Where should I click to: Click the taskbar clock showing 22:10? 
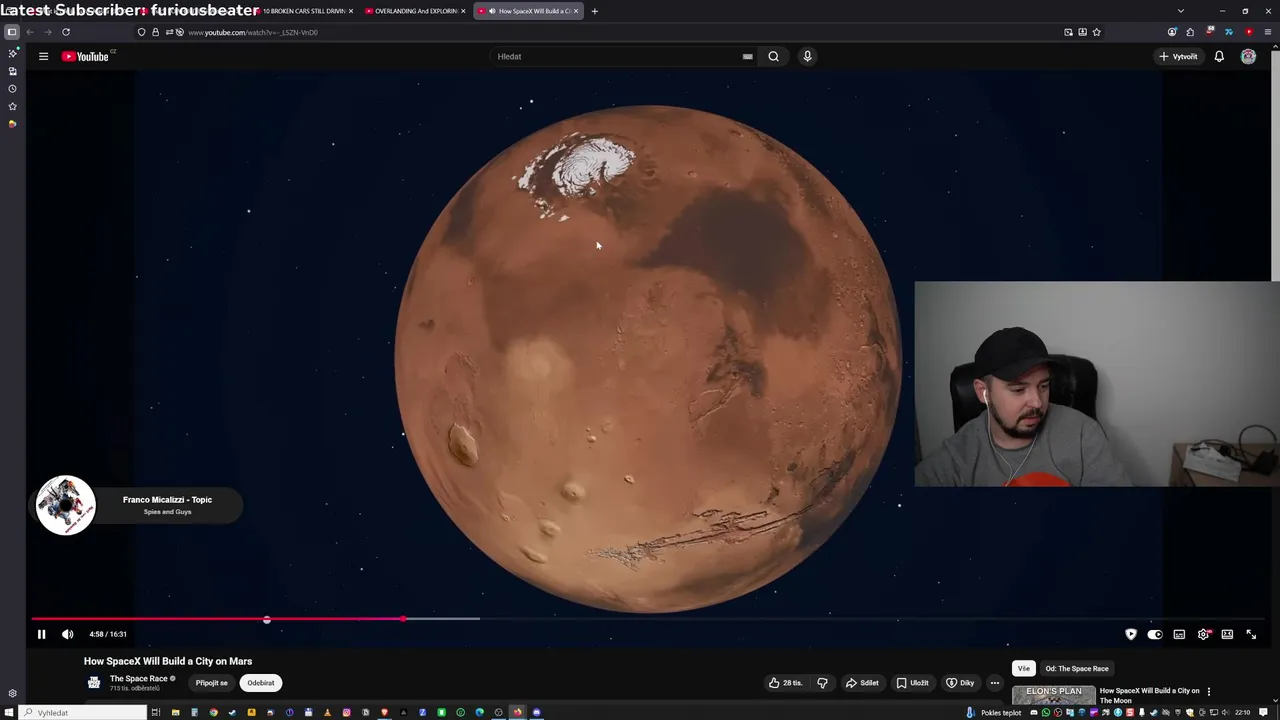click(1242, 713)
